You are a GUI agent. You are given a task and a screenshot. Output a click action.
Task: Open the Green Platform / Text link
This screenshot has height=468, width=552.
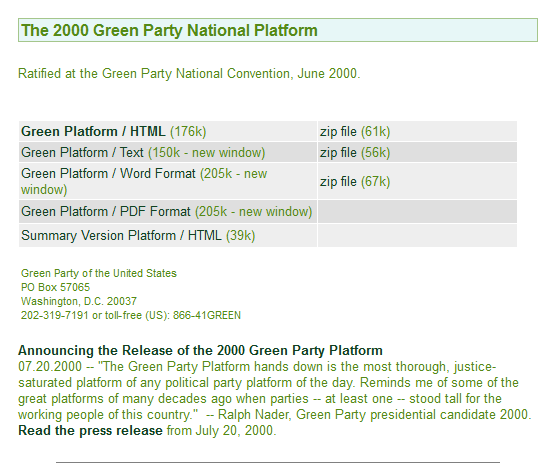tap(82, 152)
